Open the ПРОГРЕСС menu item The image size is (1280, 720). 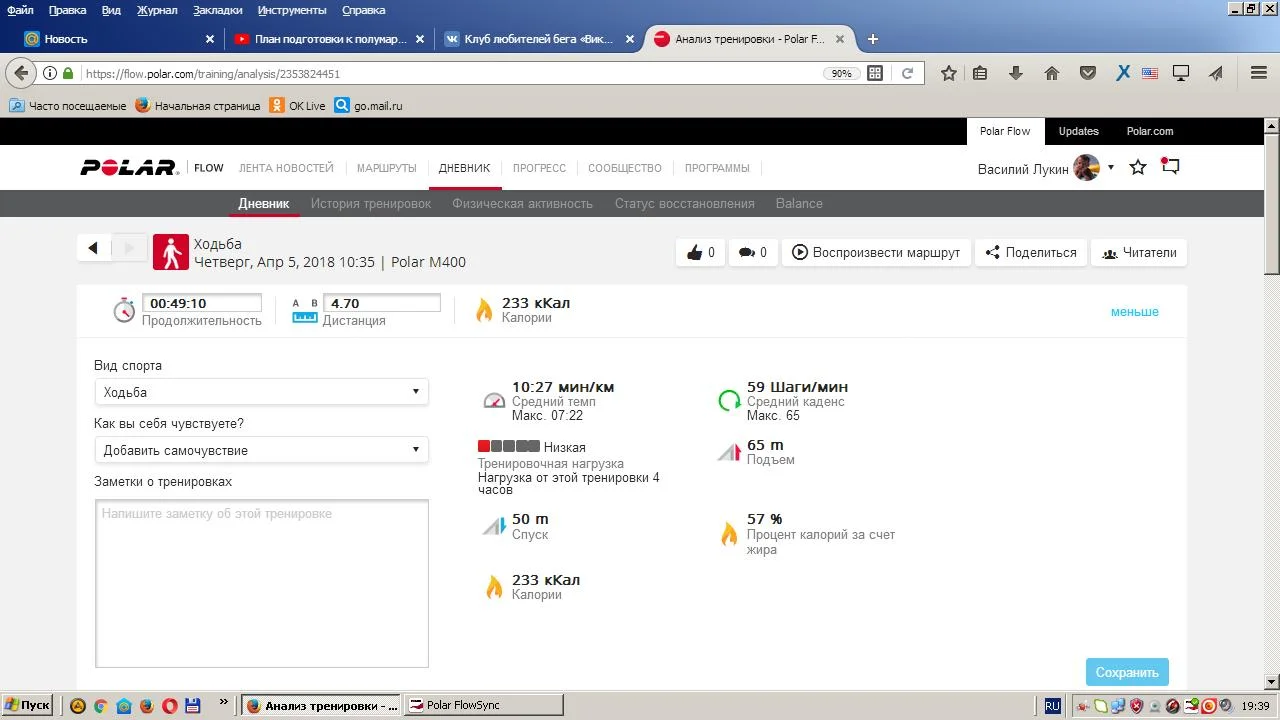539,168
